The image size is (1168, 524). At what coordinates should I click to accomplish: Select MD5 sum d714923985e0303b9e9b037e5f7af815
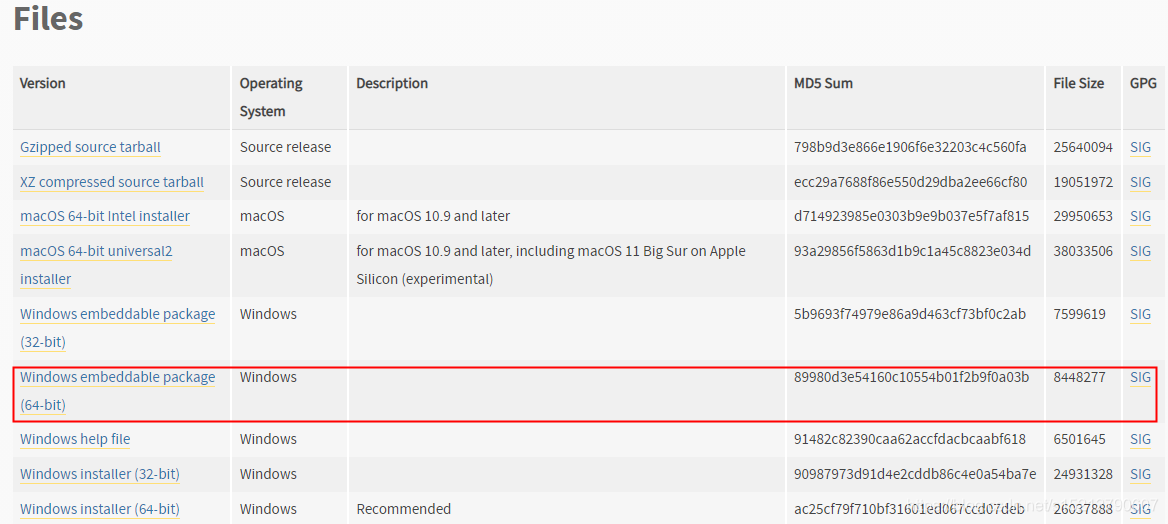pos(912,216)
